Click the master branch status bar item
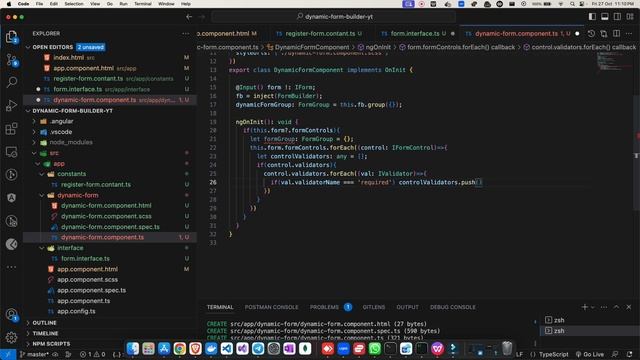Screen dimensions: 640x360 [33, 354]
